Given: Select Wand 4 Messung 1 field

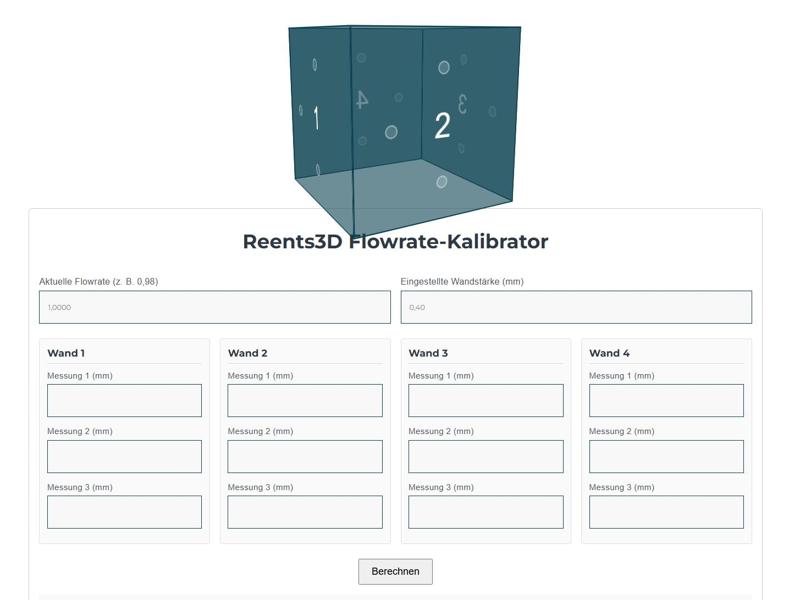Looking at the screenshot, I should point(666,401).
